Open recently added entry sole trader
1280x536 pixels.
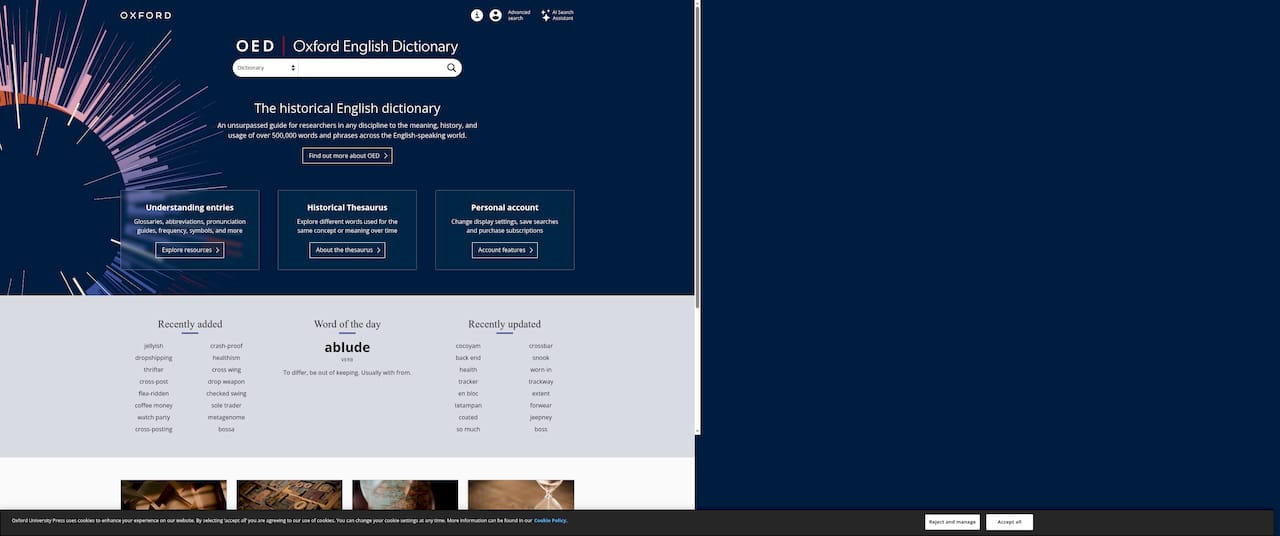[x=226, y=406]
